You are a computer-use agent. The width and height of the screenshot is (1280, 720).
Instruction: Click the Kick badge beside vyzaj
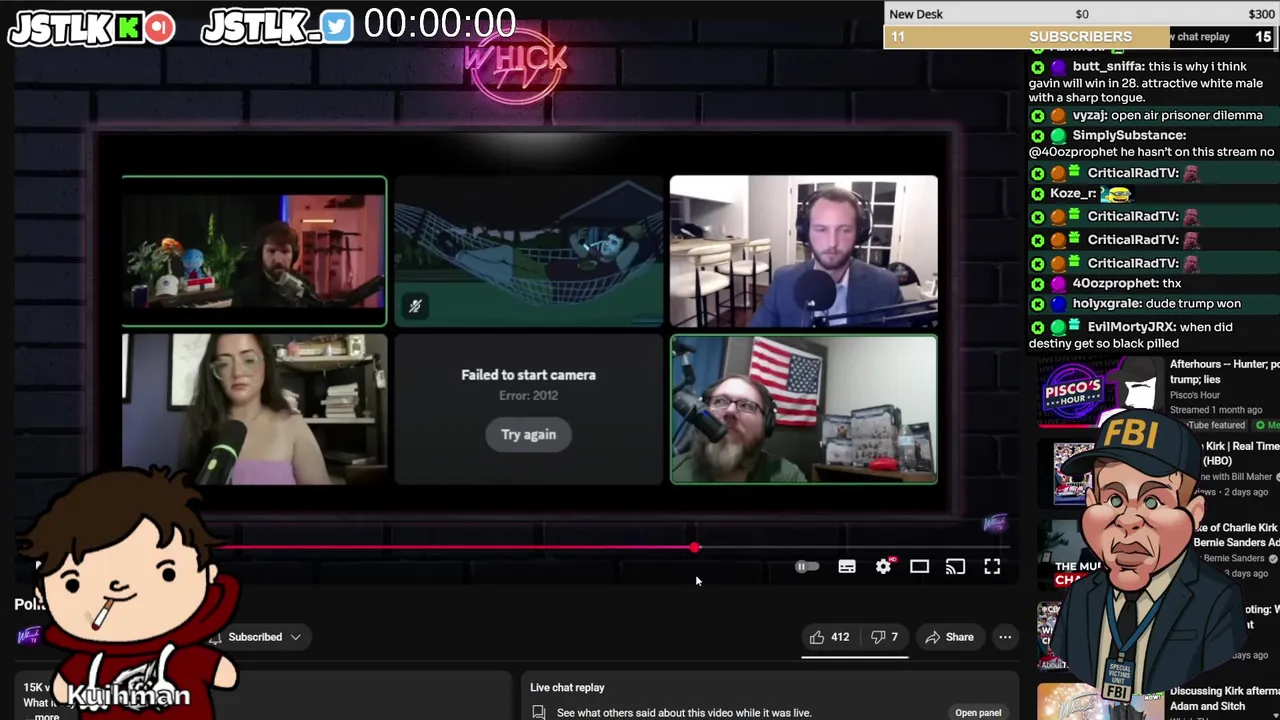pyautogui.click(x=1037, y=116)
